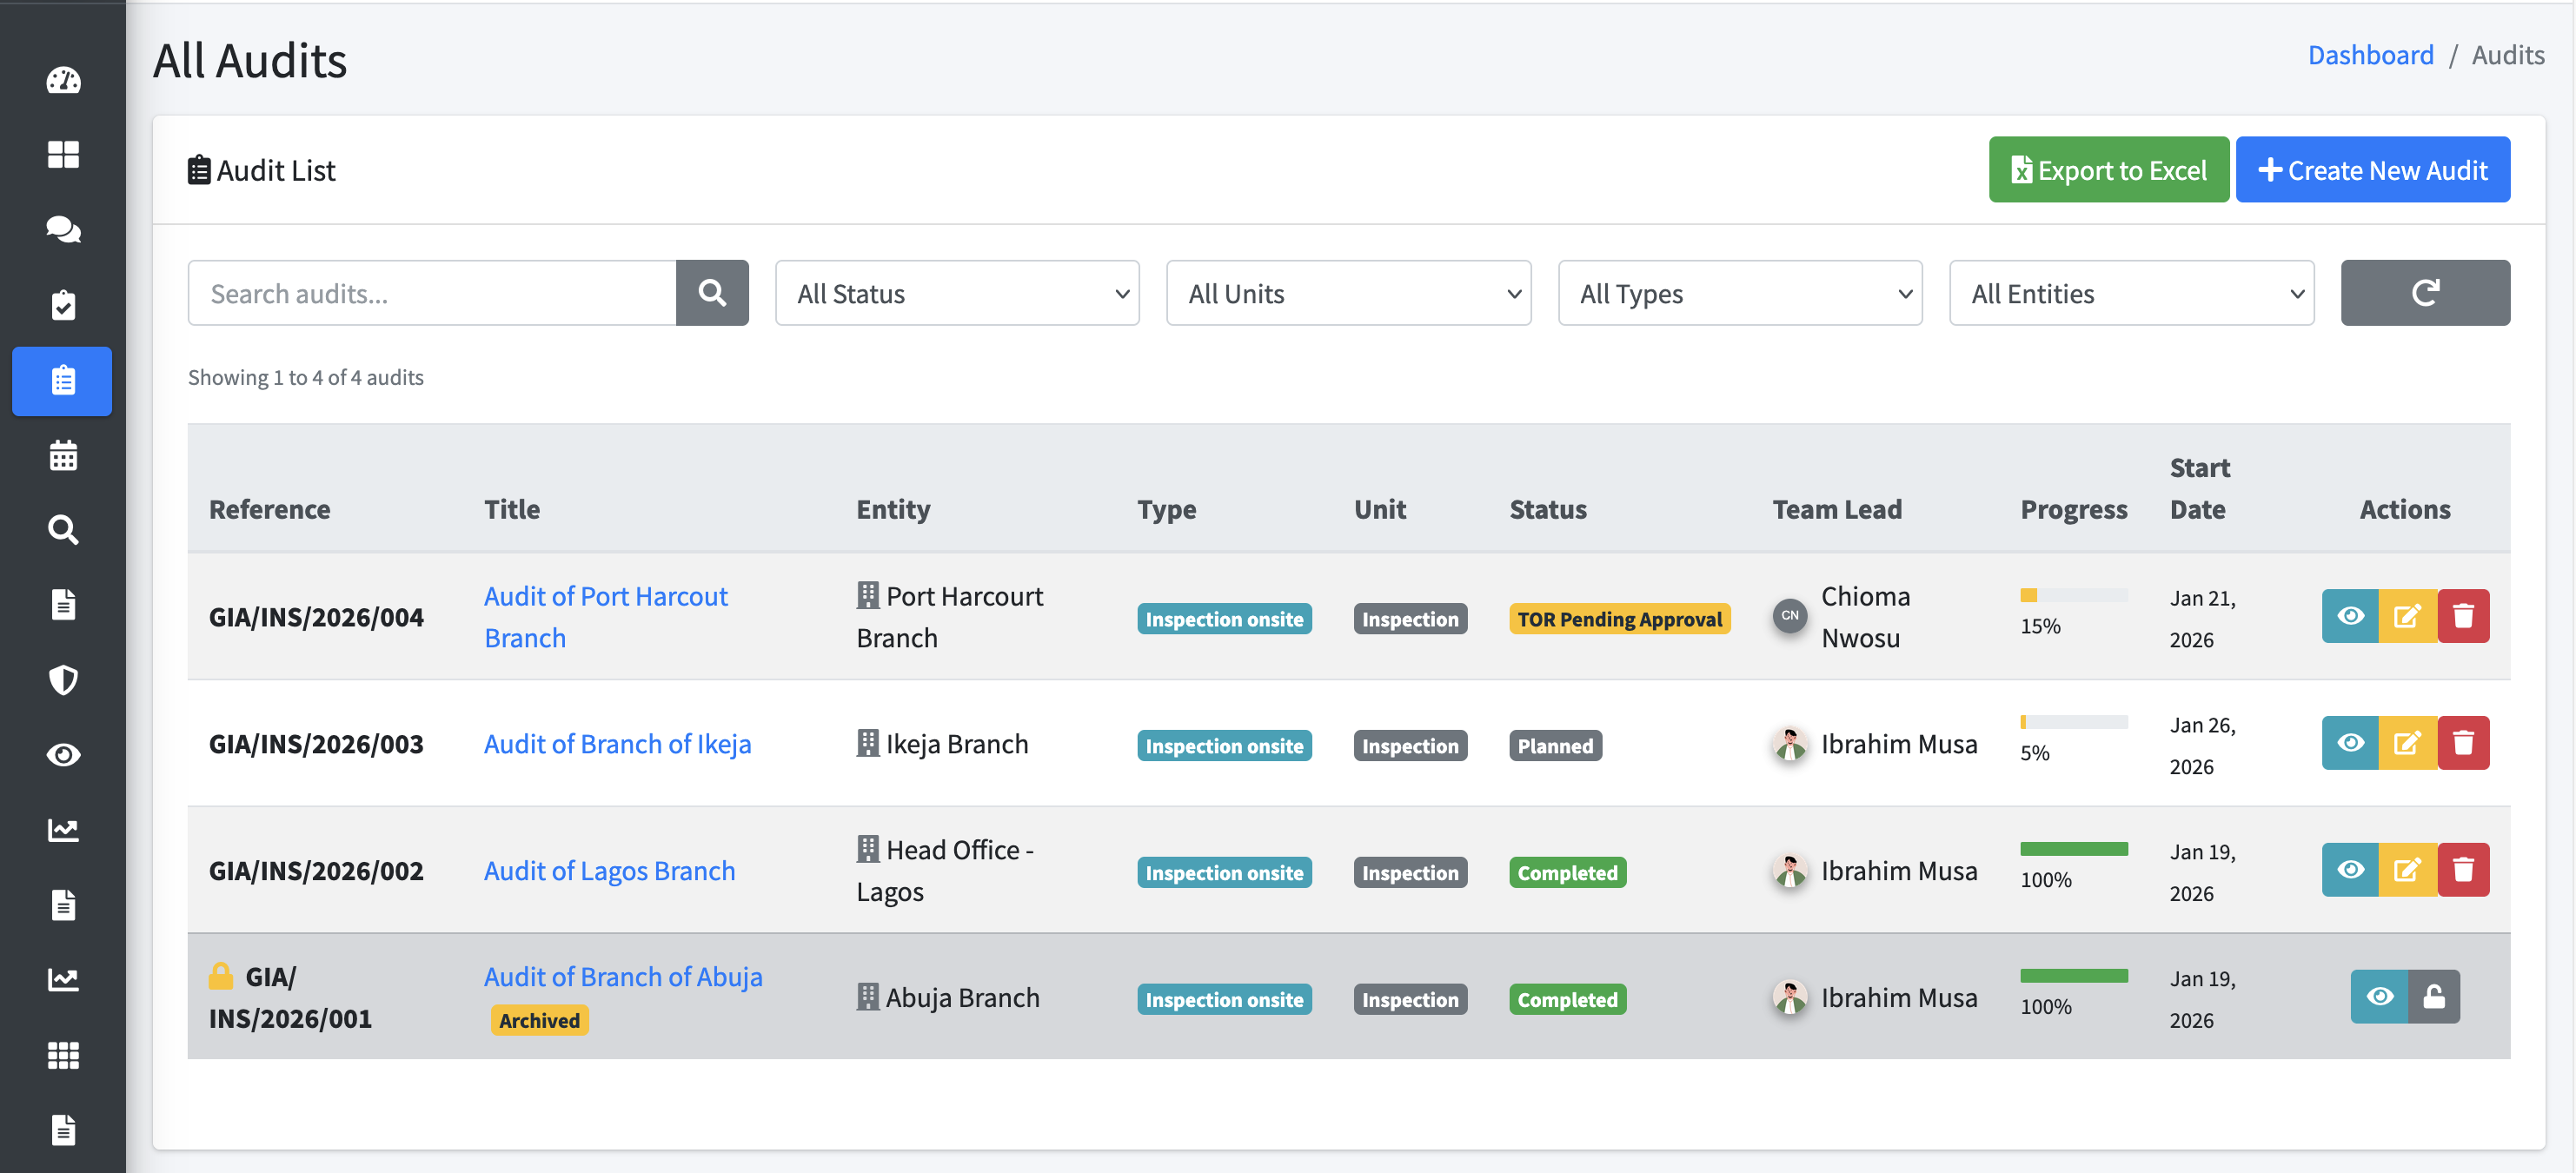2576x1173 pixels.
Task: View details of Audit of Port Harcout Branch
Action: pyautogui.click(x=2351, y=616)
